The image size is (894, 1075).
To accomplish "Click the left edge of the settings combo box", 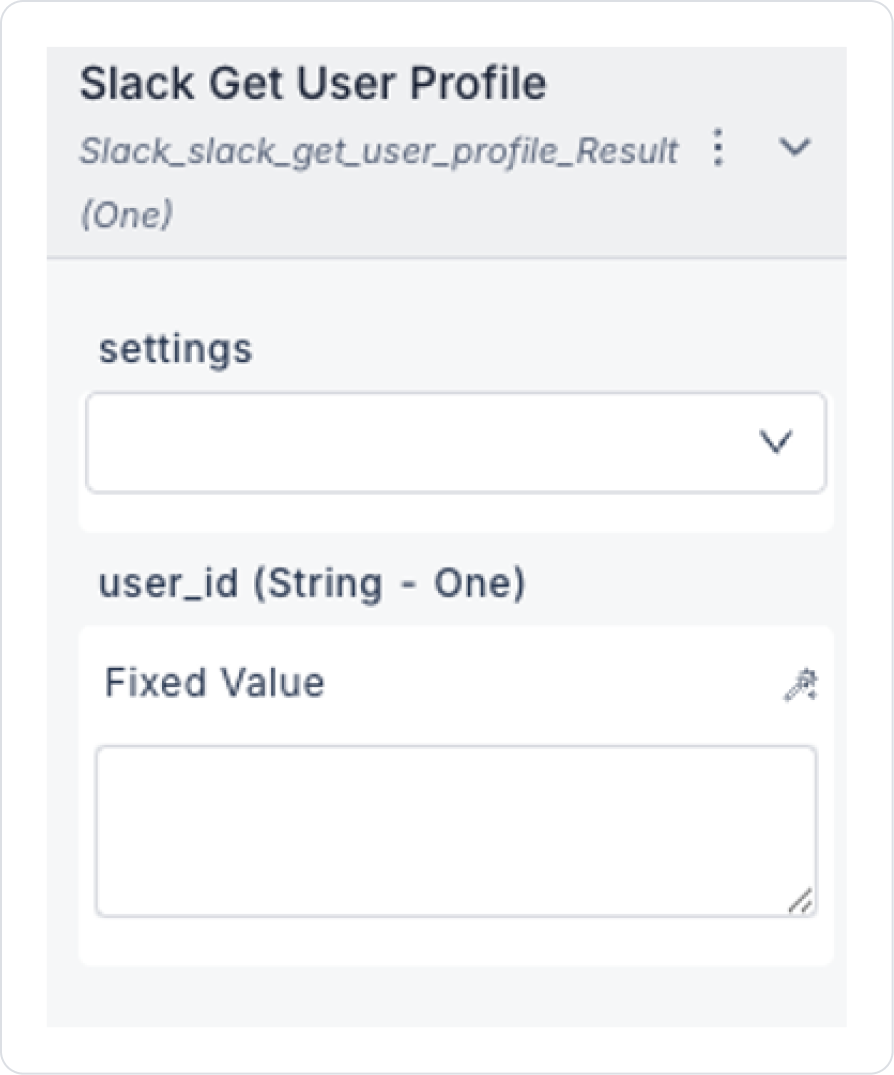I will click(x=96, y=442).
